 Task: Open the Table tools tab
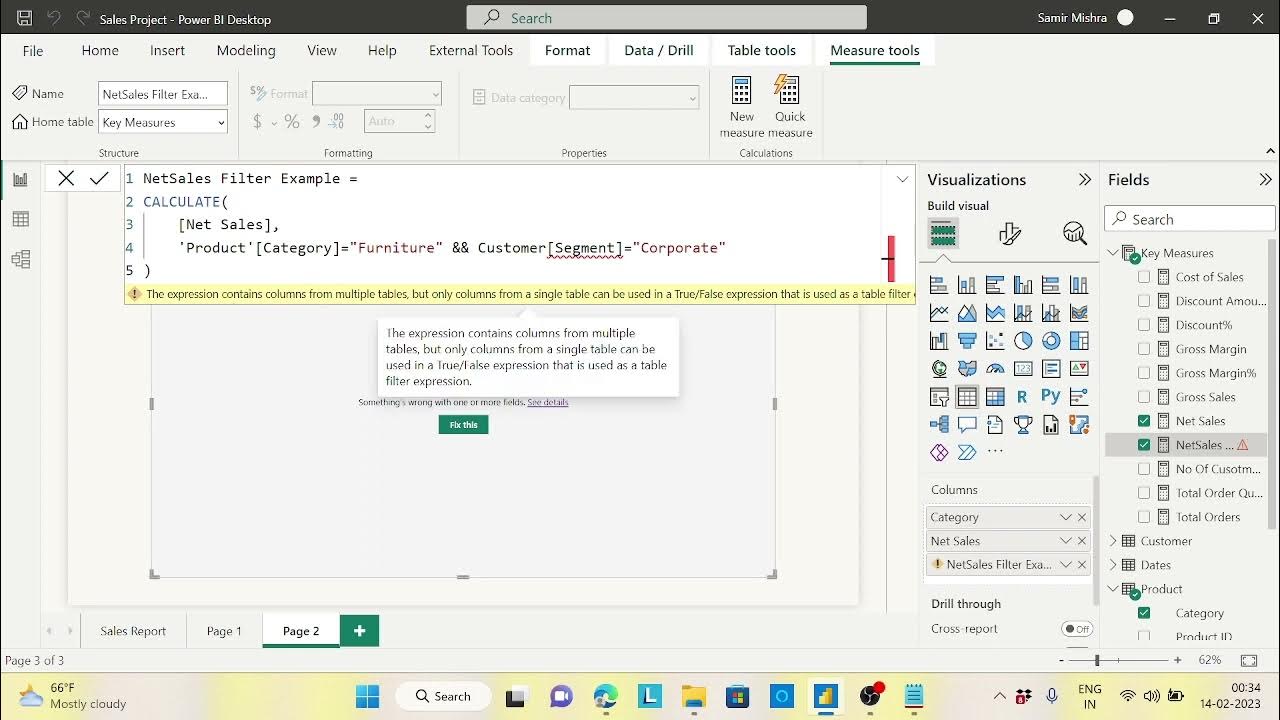point(762,50)
